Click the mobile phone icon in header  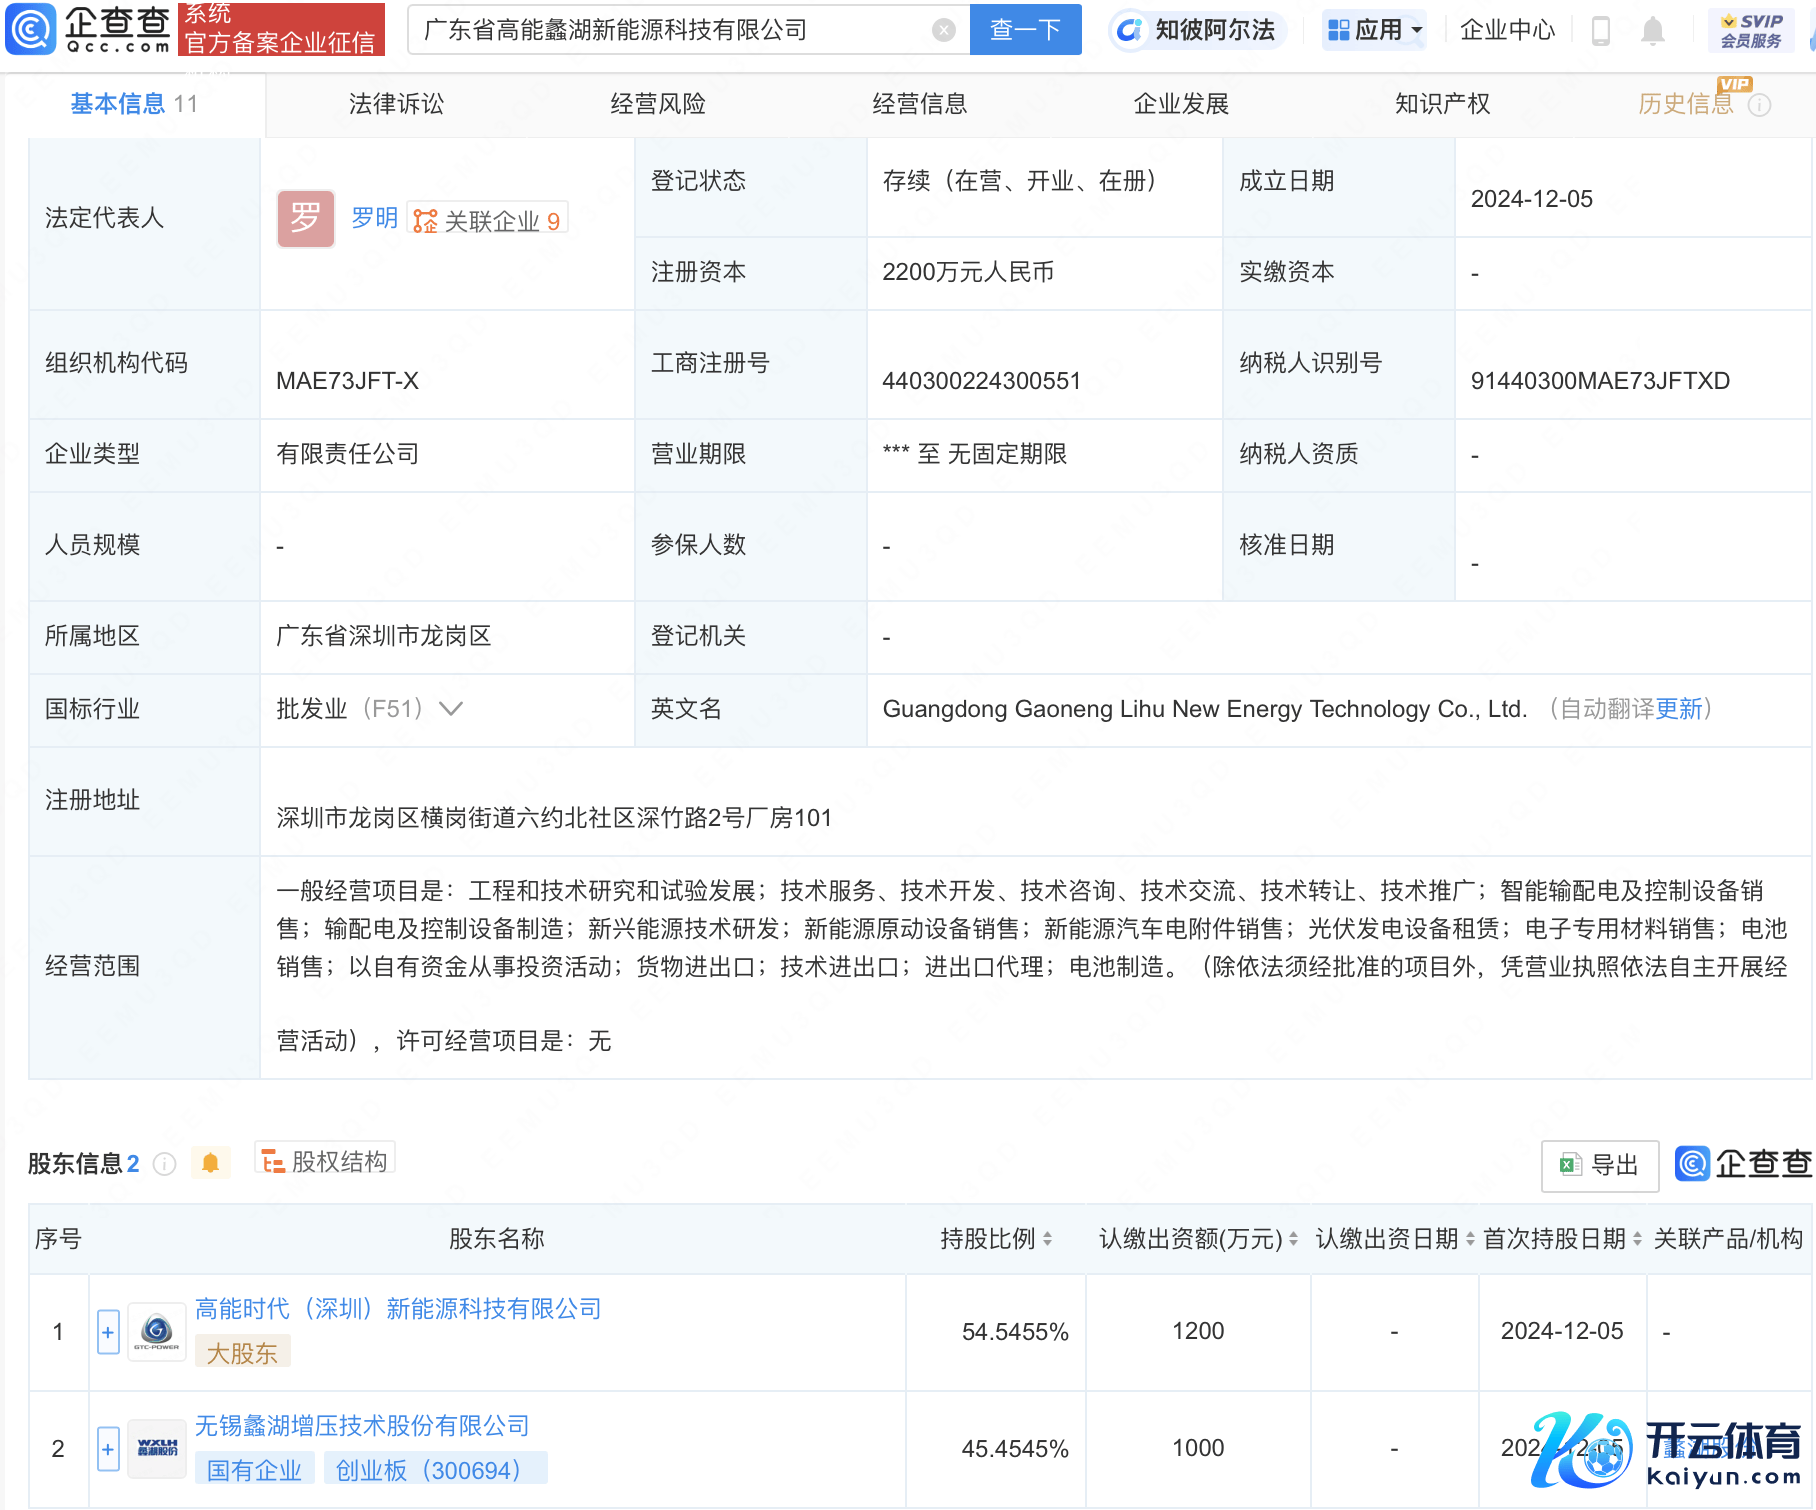coord(1600,31)
